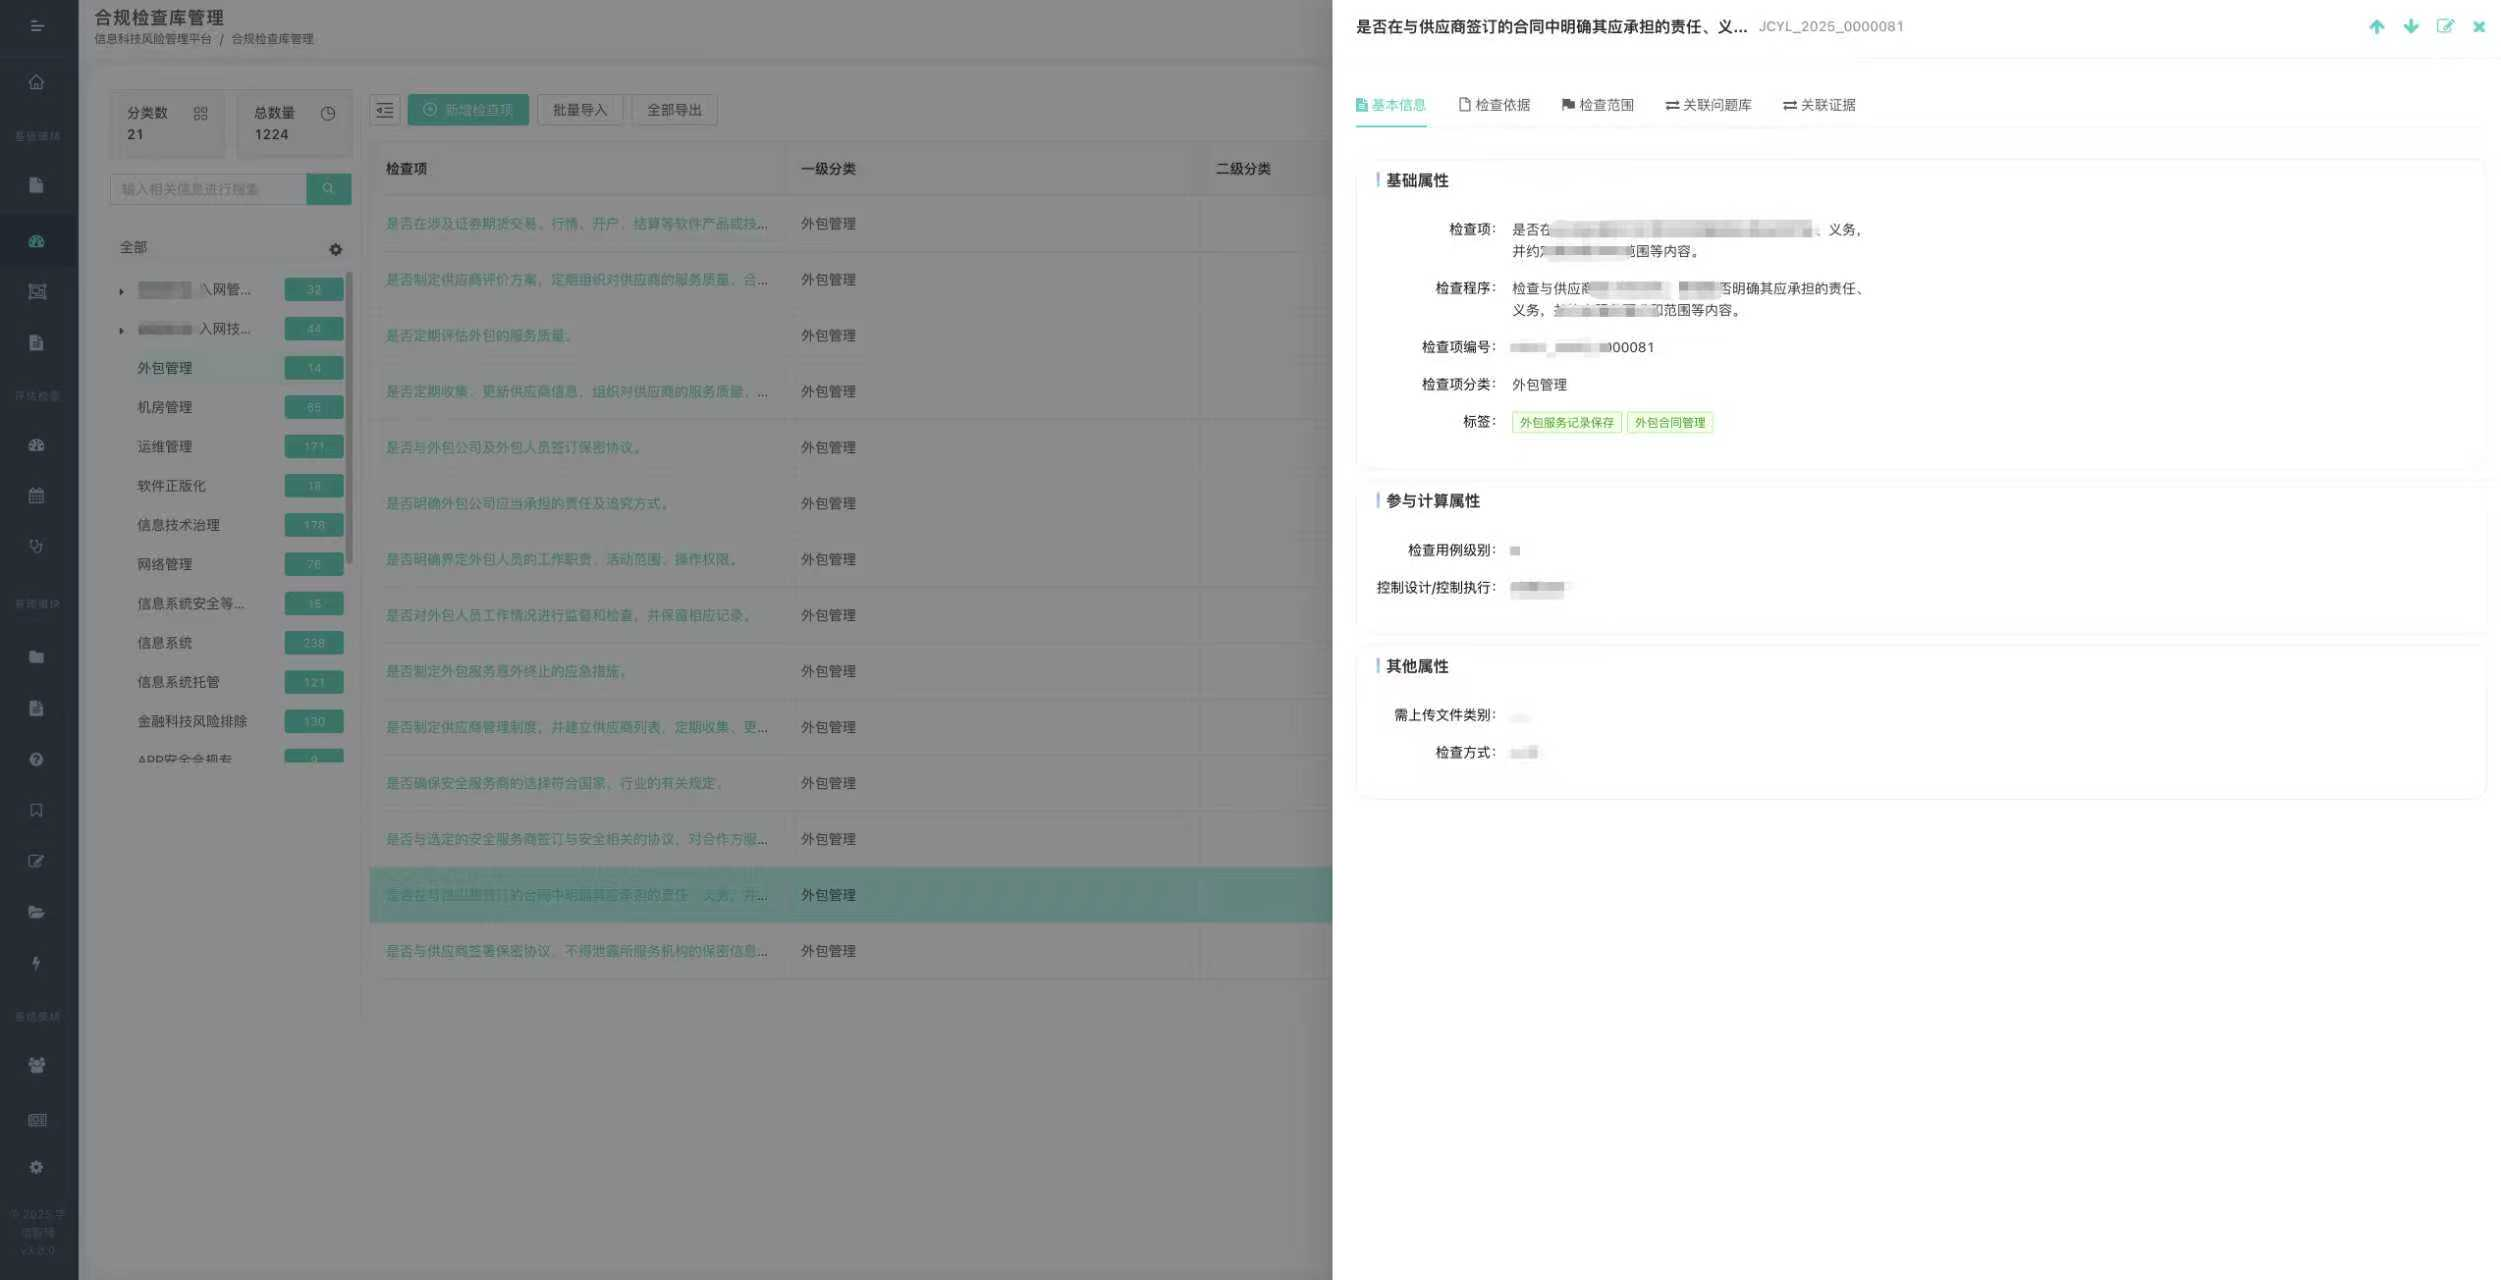Screen dimensions: 2501x1280
Task: Click the green search magnifier button
Action: coord(328,189)
